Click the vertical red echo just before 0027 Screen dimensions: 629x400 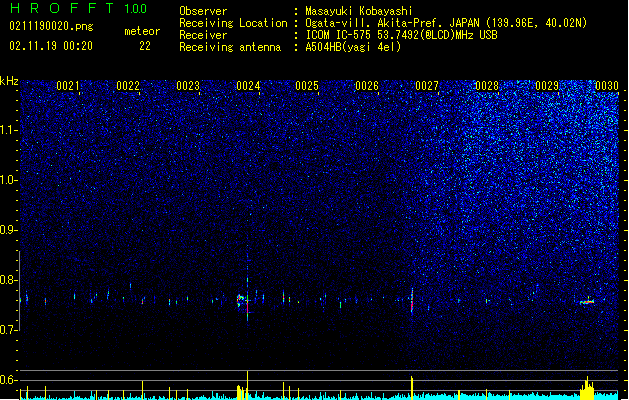412,300
